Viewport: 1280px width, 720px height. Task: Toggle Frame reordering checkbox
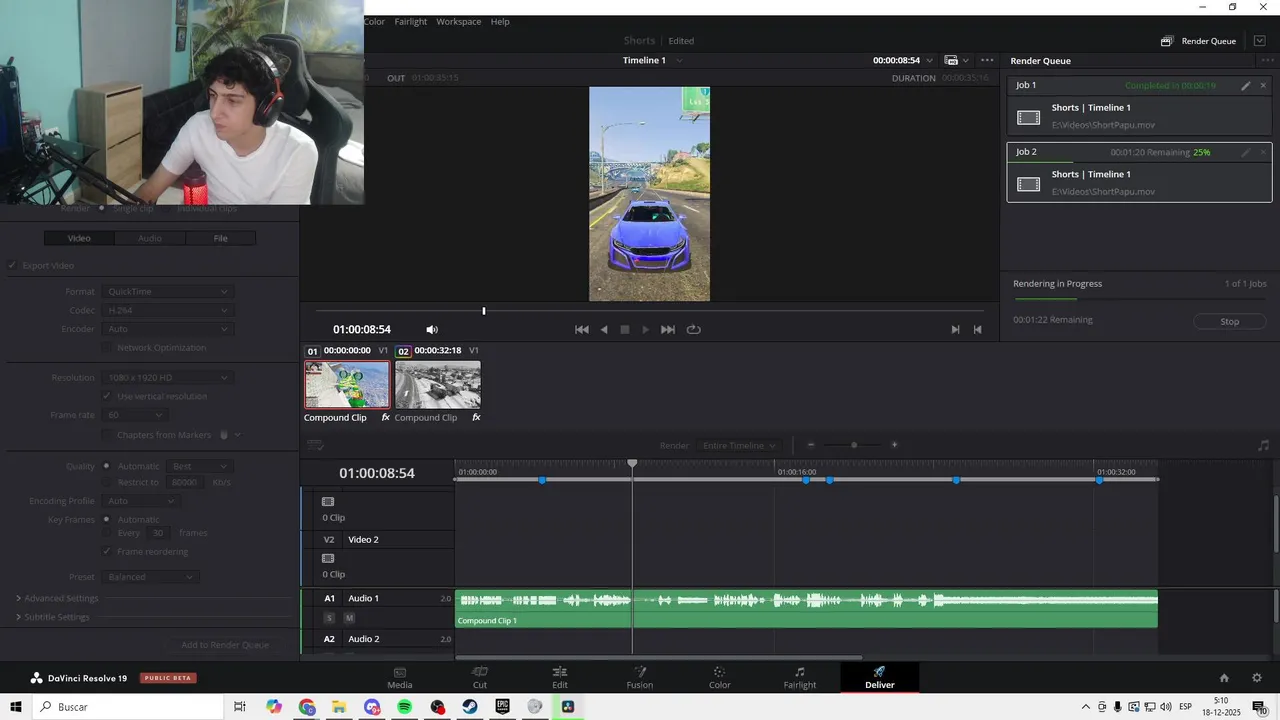click(x=107, y=551)
